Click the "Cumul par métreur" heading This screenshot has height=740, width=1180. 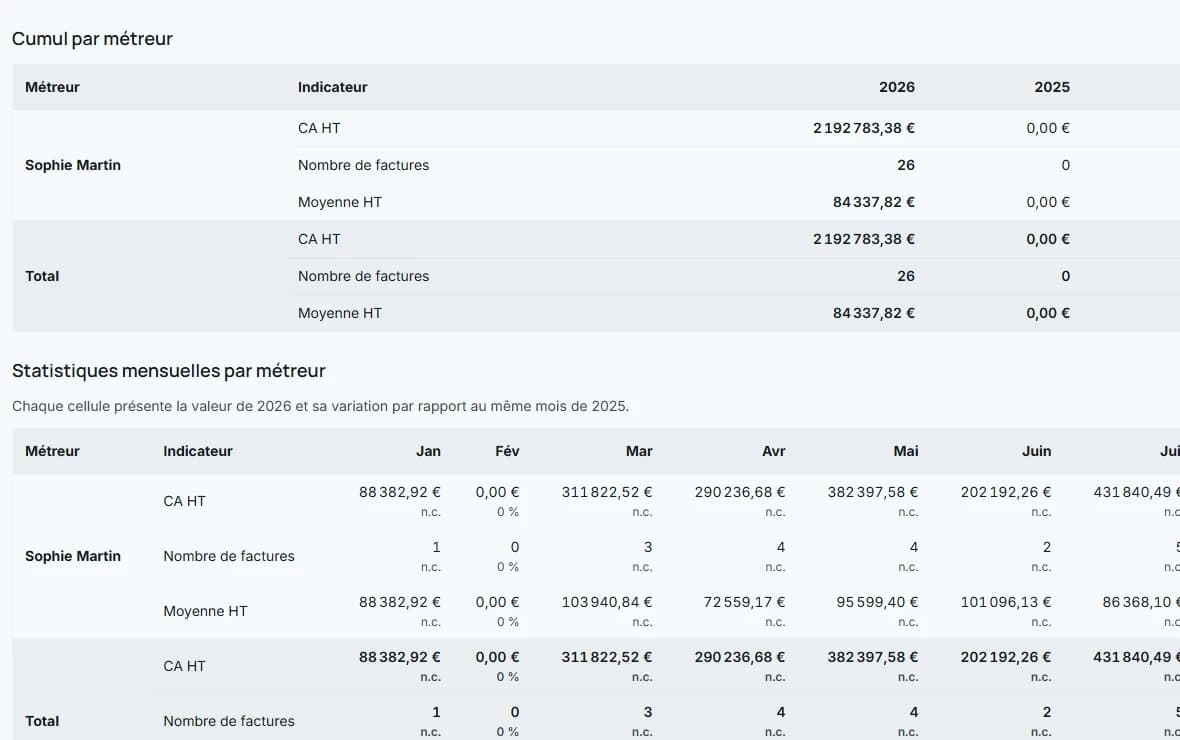click(93, 39)
